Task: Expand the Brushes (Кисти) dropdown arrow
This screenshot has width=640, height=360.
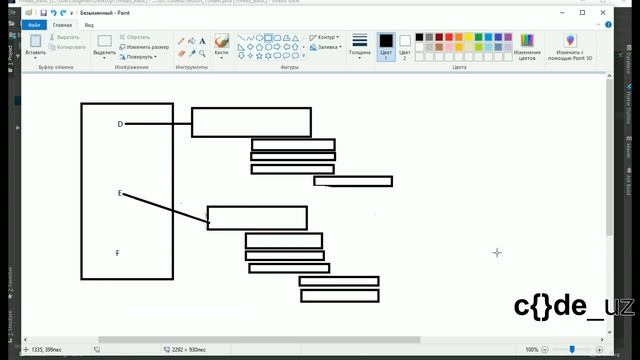Action: (222, 58)
